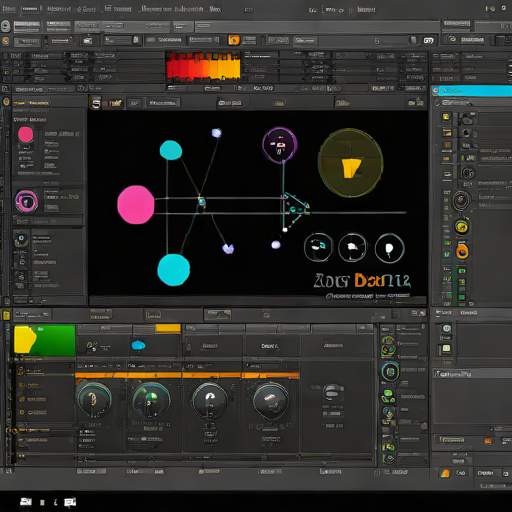Click the yellow folder icon at lower panel's left edge
This screenshot has width=512, height=512.
click(6, 315)
